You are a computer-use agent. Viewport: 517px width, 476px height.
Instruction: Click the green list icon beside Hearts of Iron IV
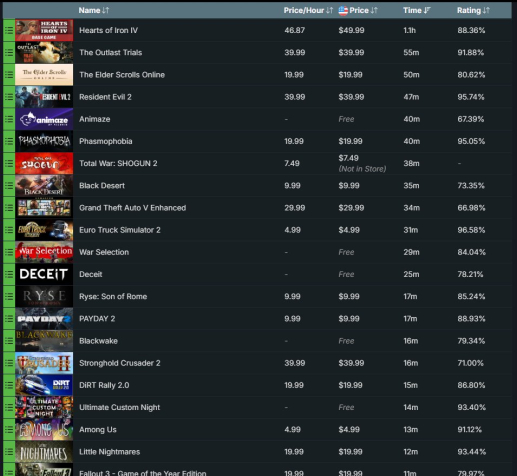[9, 30]
